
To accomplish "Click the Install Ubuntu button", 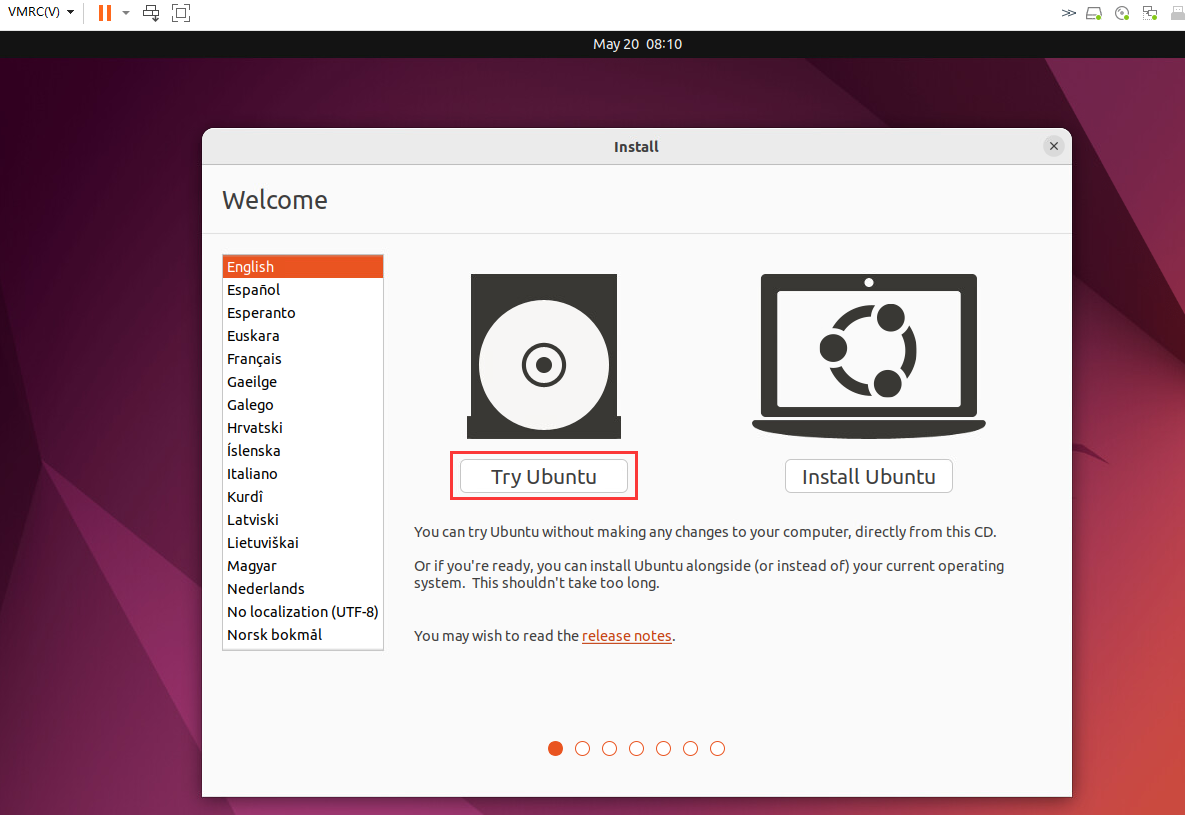I will pos(868,476).
